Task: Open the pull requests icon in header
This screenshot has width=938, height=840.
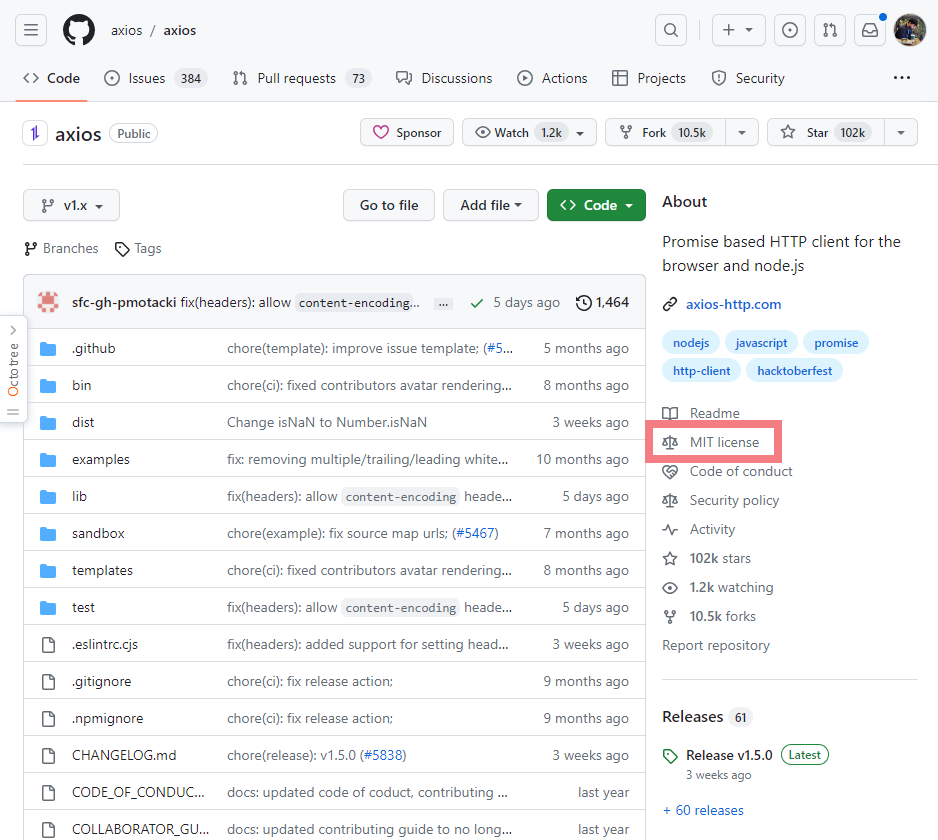Action: click(830, 30)
